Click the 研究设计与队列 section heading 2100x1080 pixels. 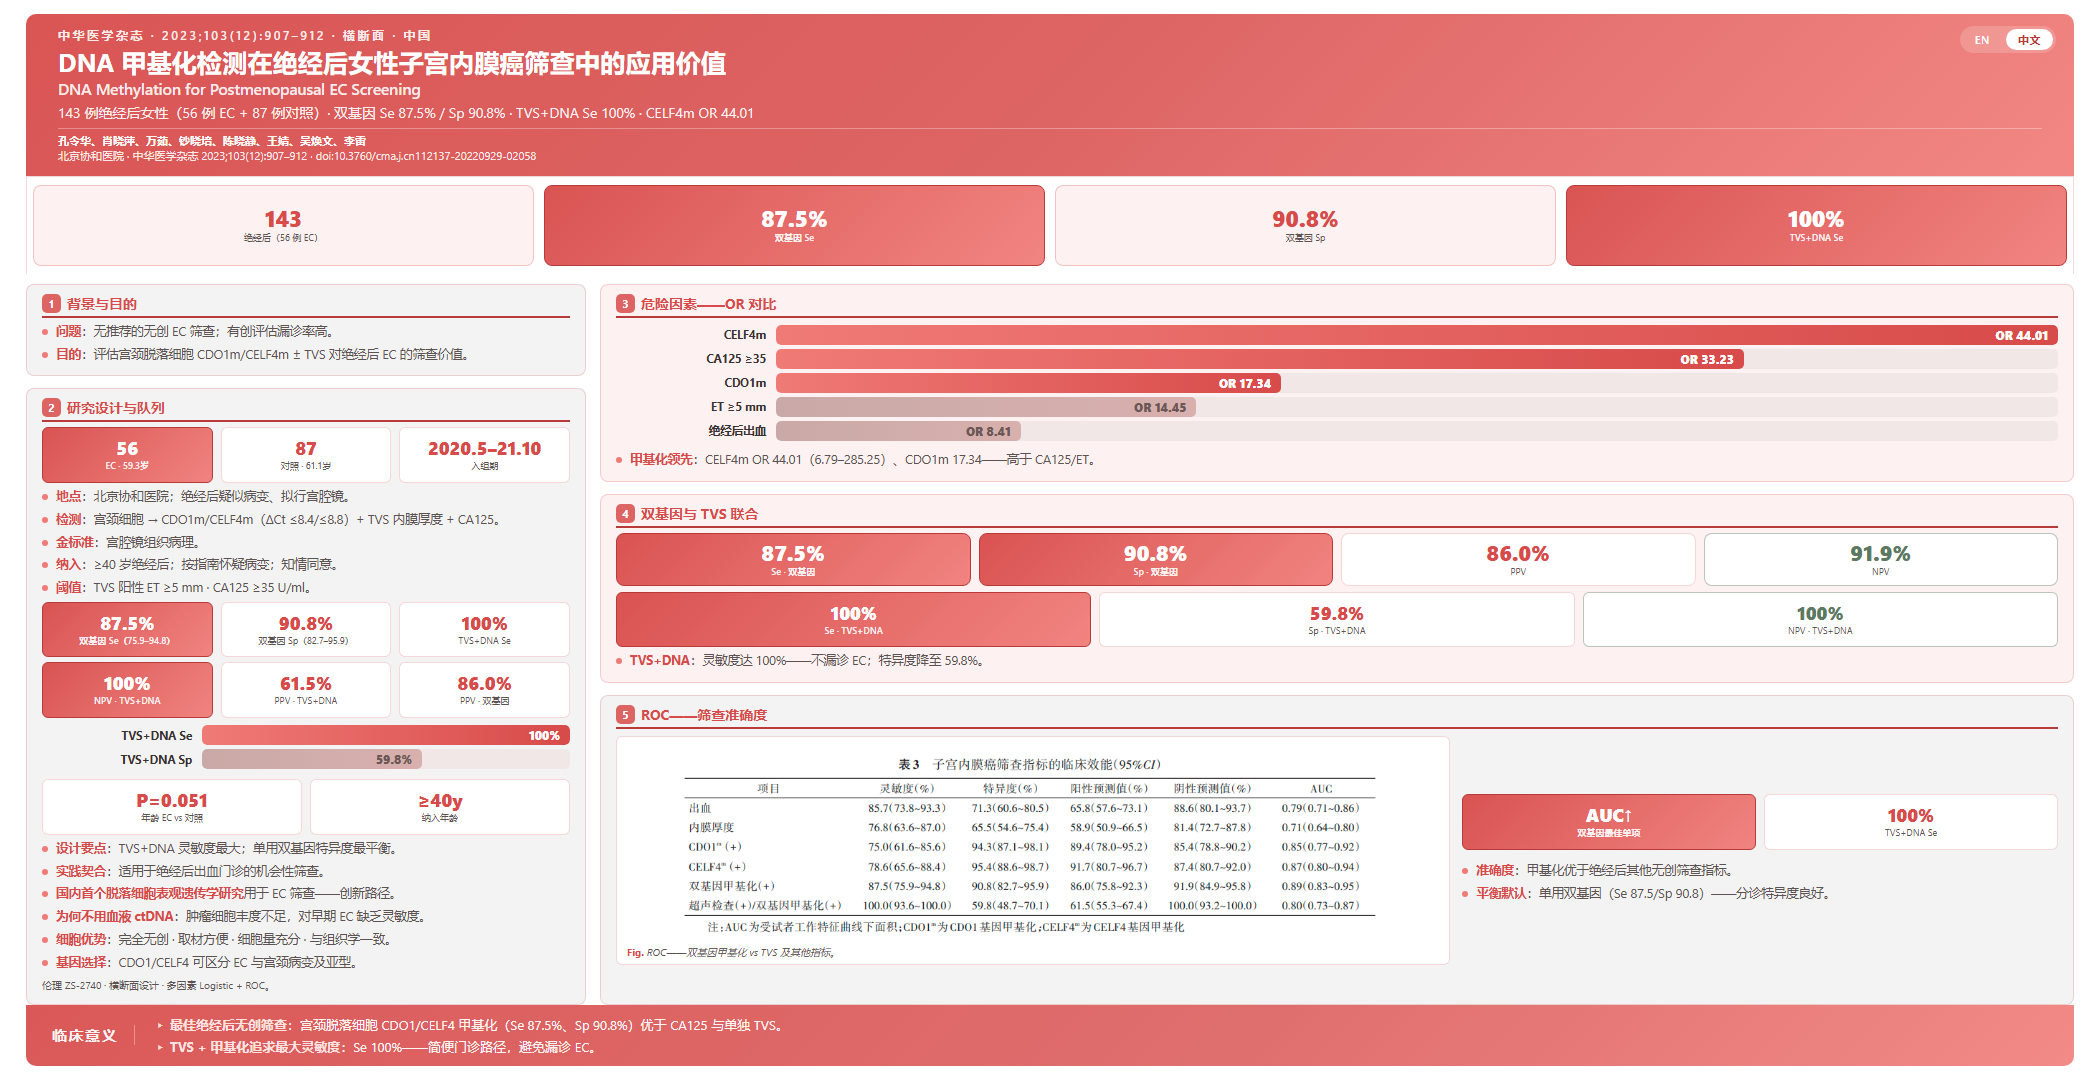tap(116, 408)
